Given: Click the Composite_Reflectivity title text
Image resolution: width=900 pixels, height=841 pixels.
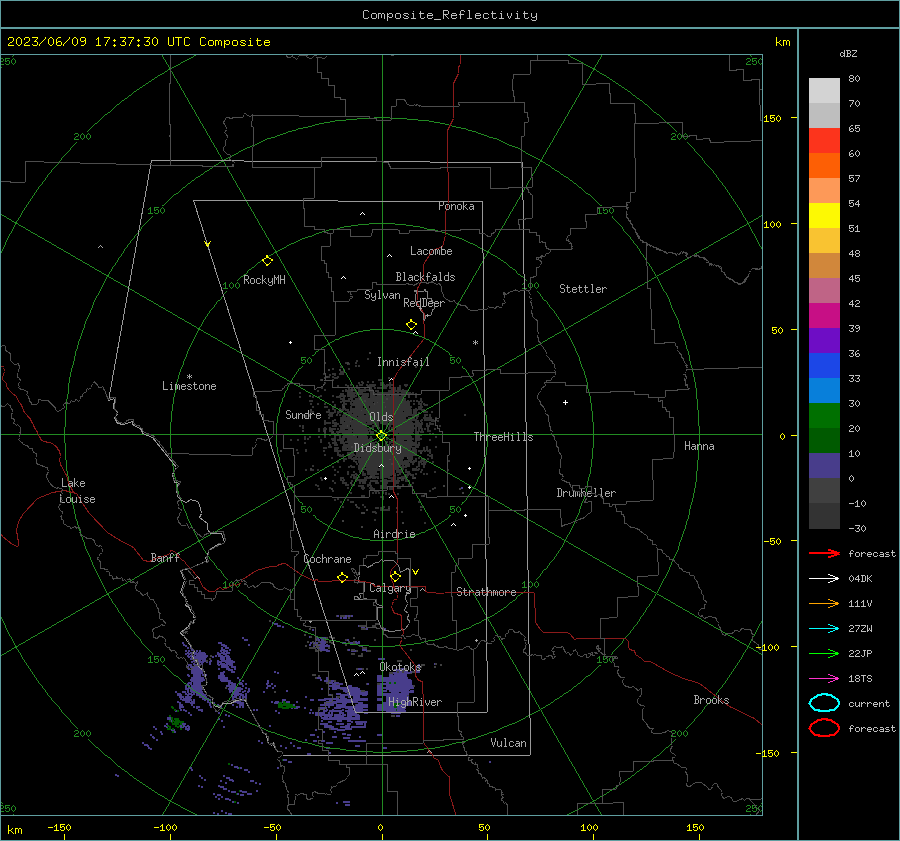Looking at the screenshot, I should (x=450, y=15).
